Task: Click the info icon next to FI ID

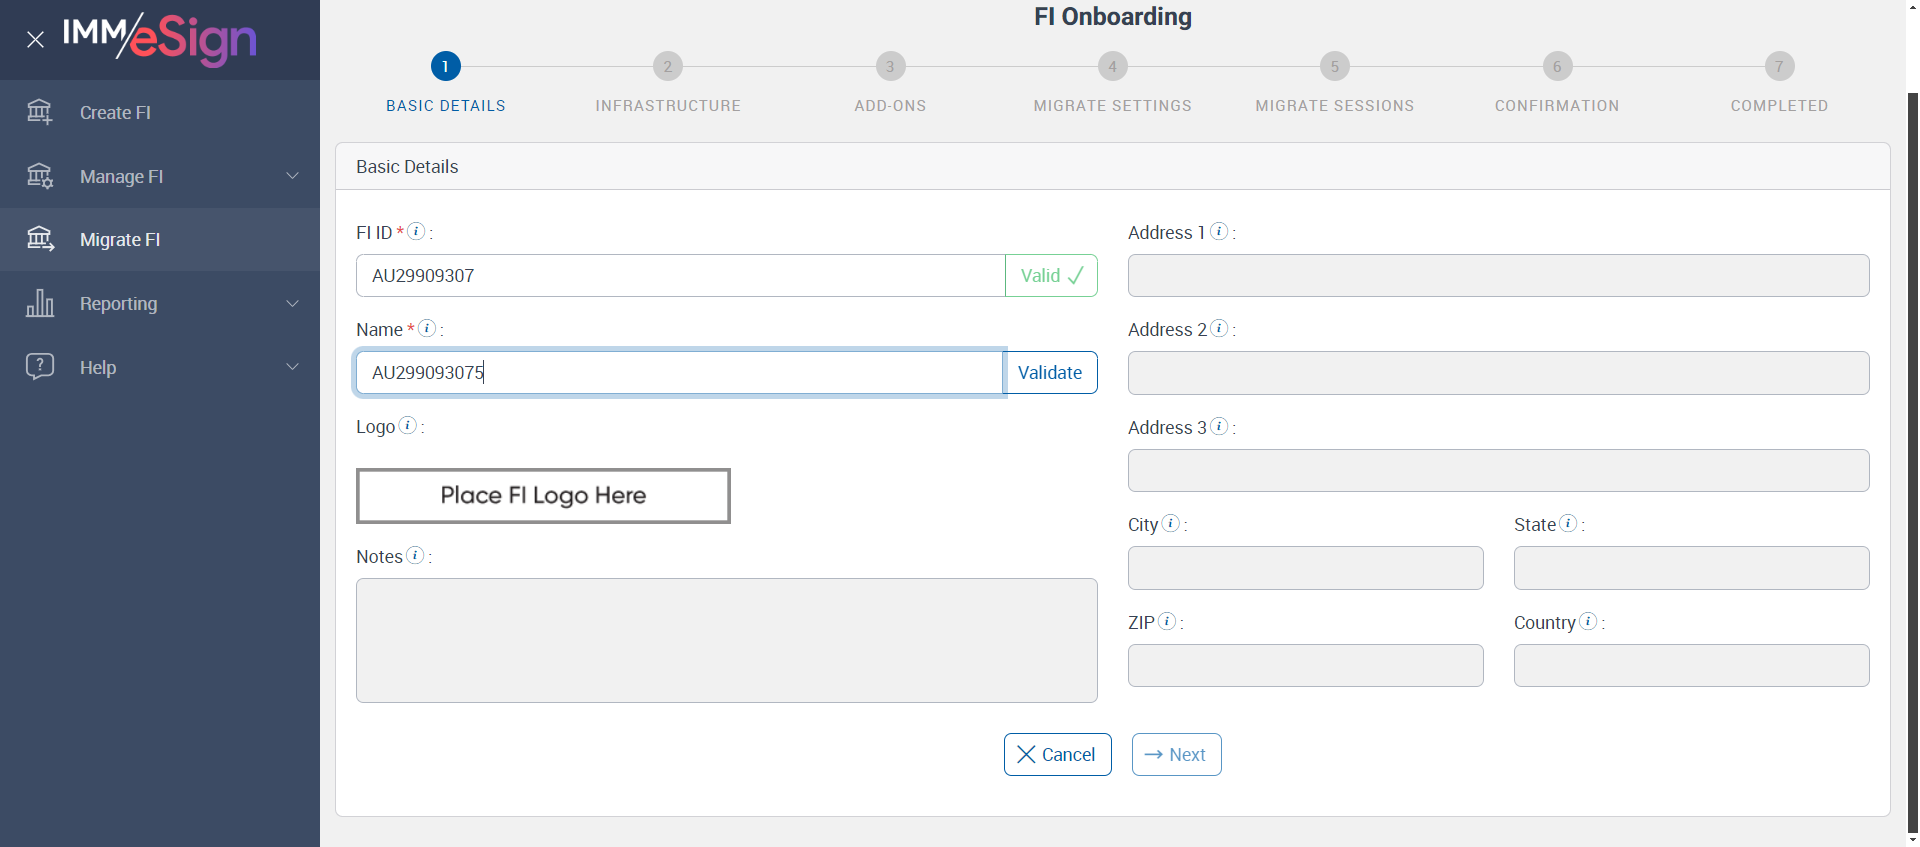Action: click(417, 231)
